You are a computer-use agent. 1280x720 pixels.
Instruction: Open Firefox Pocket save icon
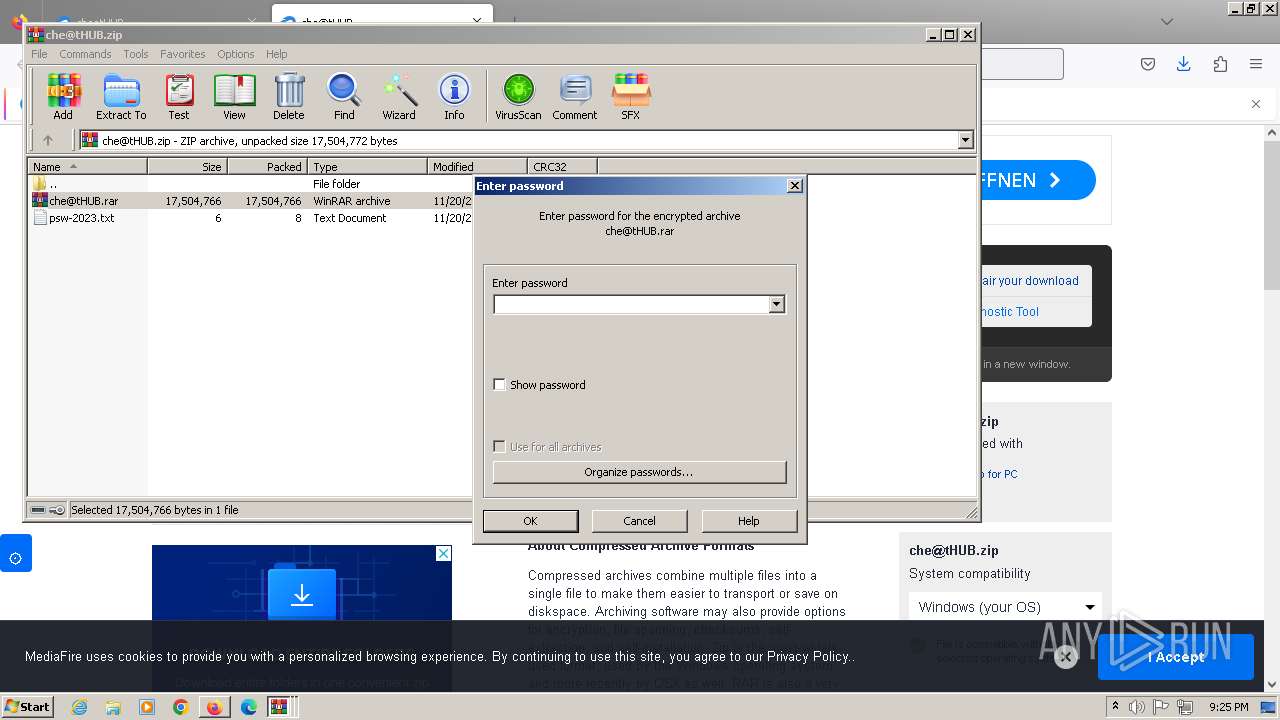pos(1148,64)
